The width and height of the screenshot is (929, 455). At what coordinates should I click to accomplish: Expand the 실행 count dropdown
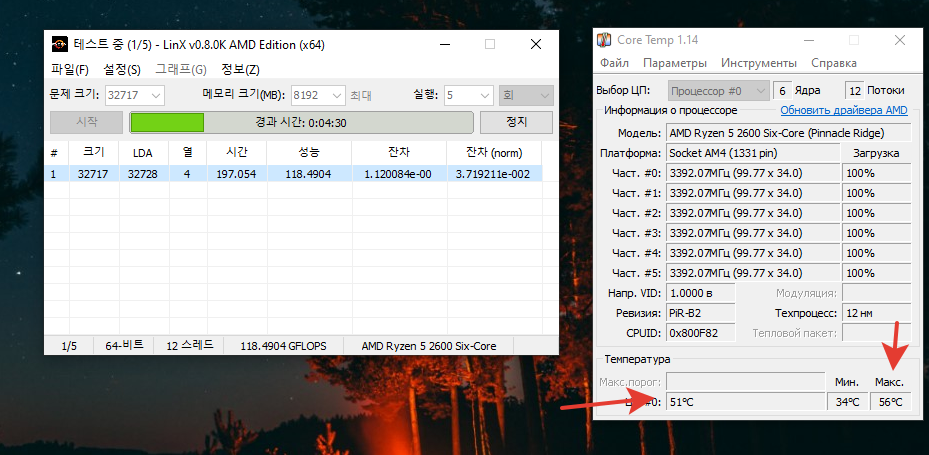pos(485,96)
